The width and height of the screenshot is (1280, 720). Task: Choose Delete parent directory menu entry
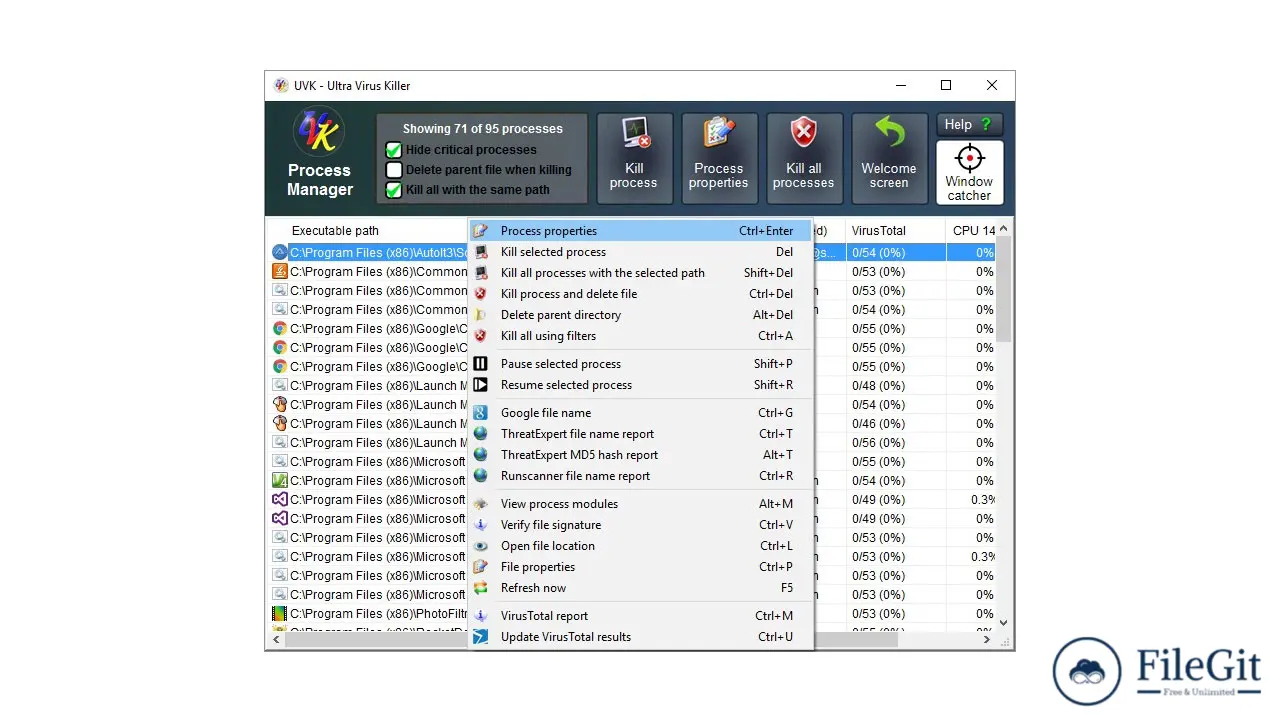click(x=640, y=315)
